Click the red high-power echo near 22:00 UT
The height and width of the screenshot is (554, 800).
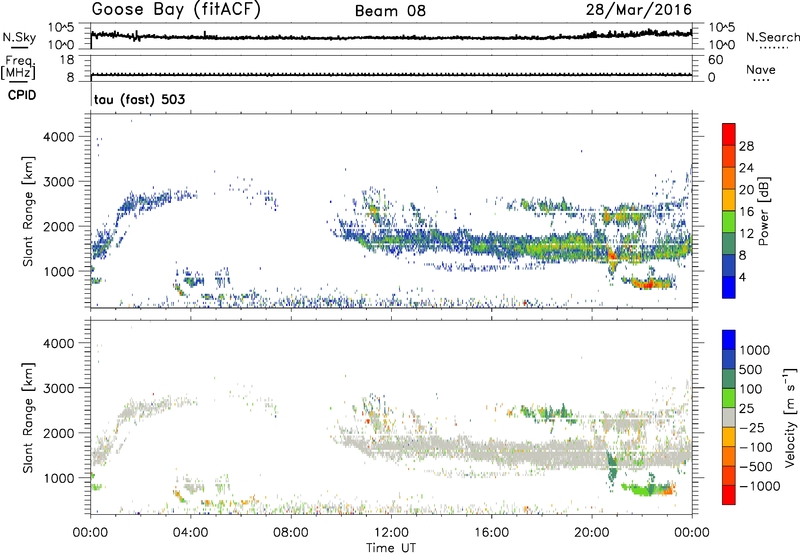(647, 285)
